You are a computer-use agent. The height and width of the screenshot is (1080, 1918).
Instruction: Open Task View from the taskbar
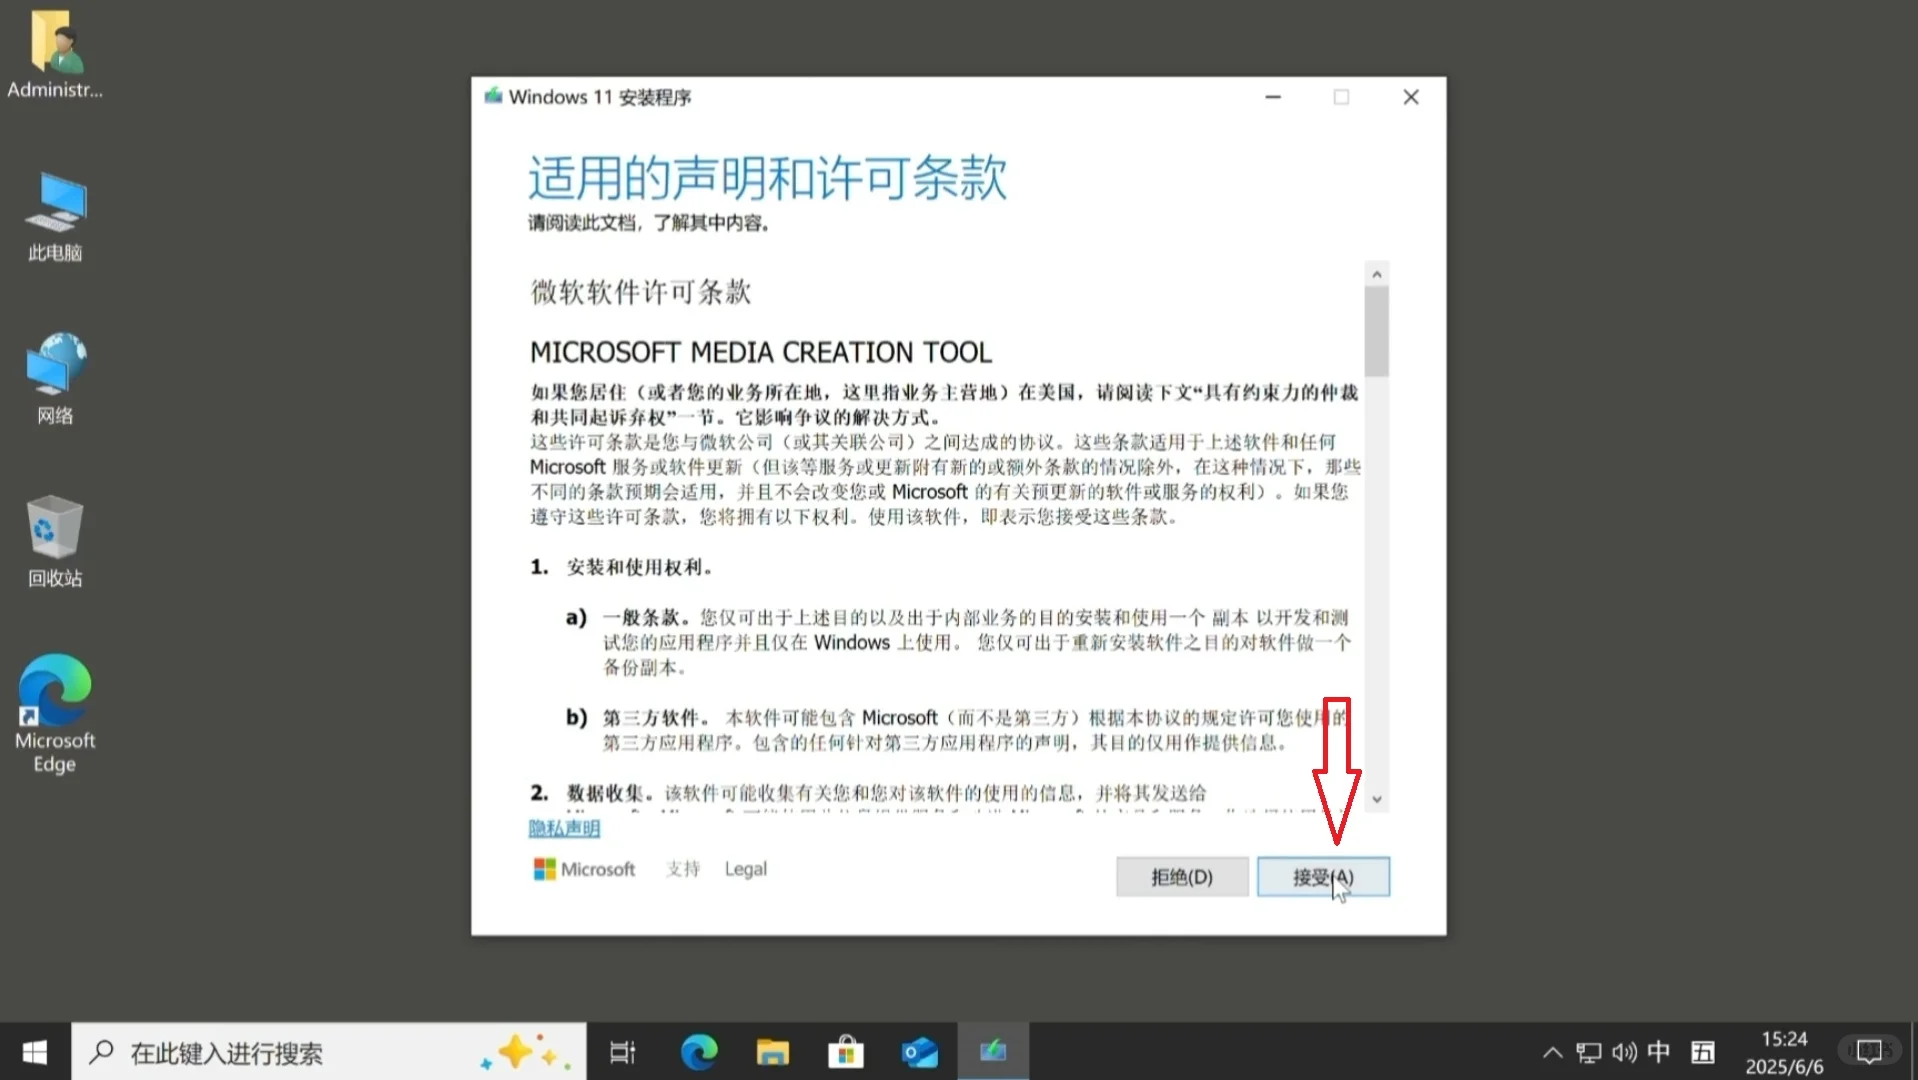point(622,1051)
